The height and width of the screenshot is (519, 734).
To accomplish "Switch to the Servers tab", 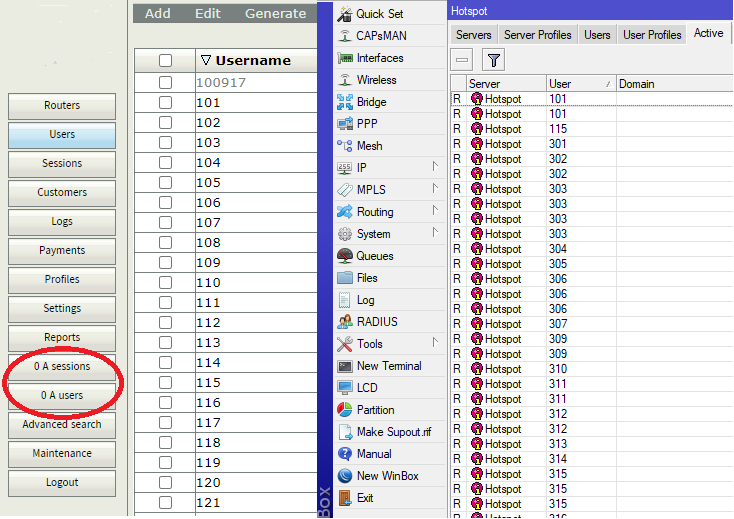I will [x=474, y=35].
